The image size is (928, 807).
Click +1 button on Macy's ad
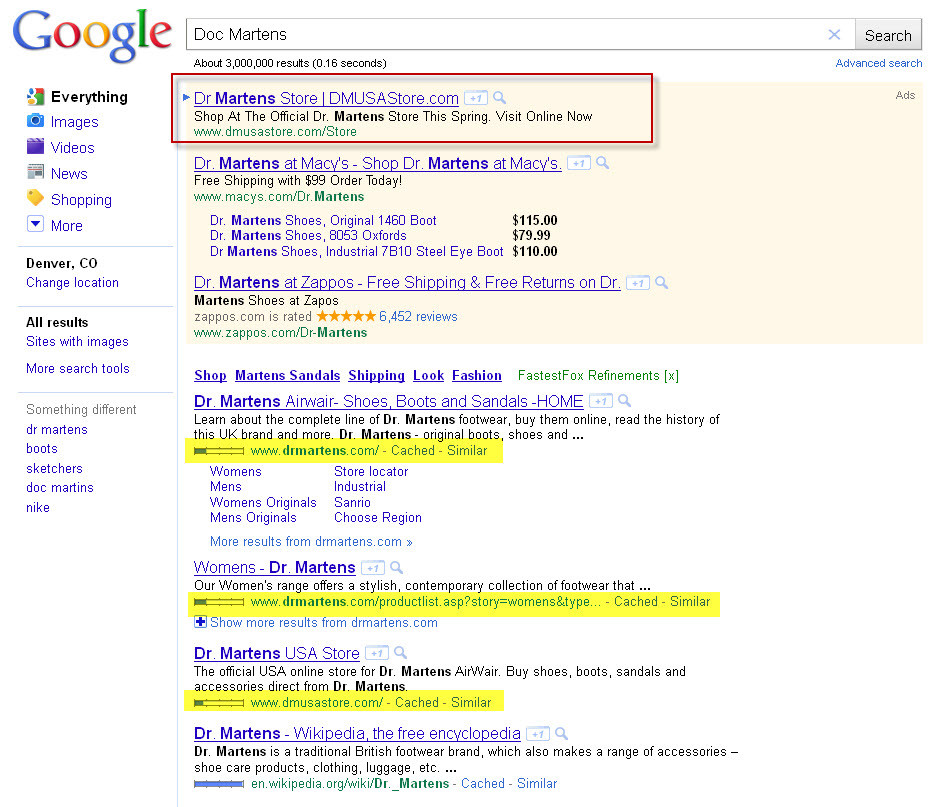point(579,163)
